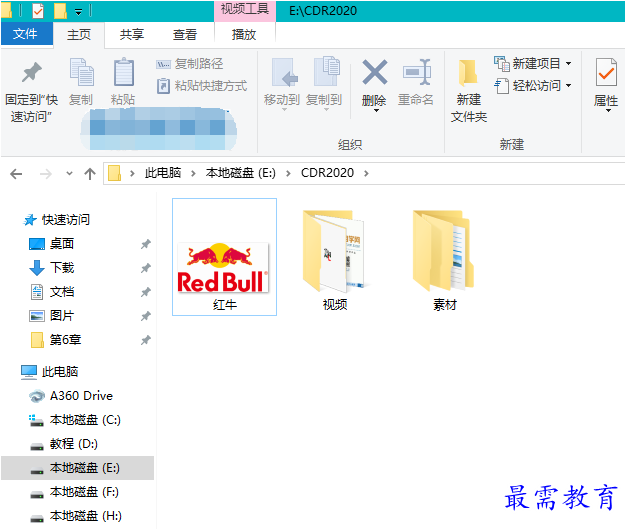Click the Delete (删除) X icon
The image size is (626, 529).
tap(374, 72)
